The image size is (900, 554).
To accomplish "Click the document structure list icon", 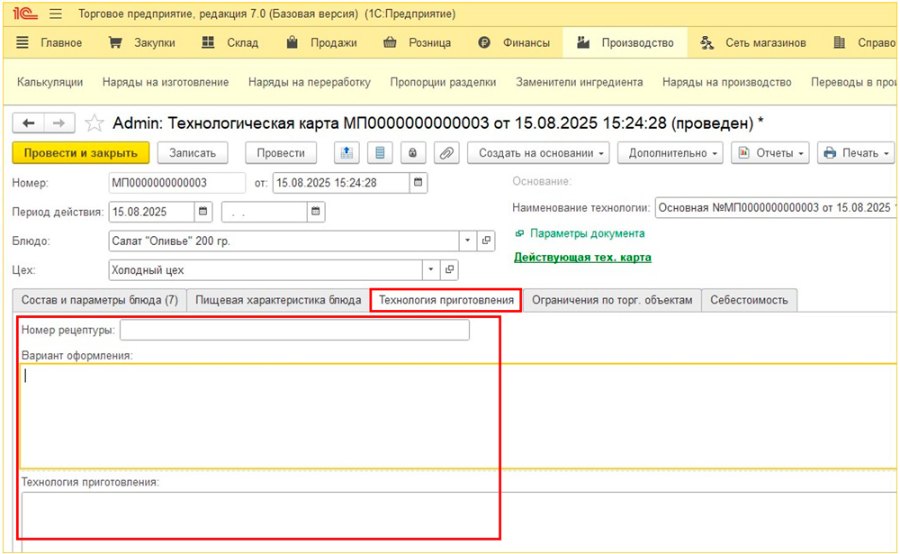I will (379, 153).
